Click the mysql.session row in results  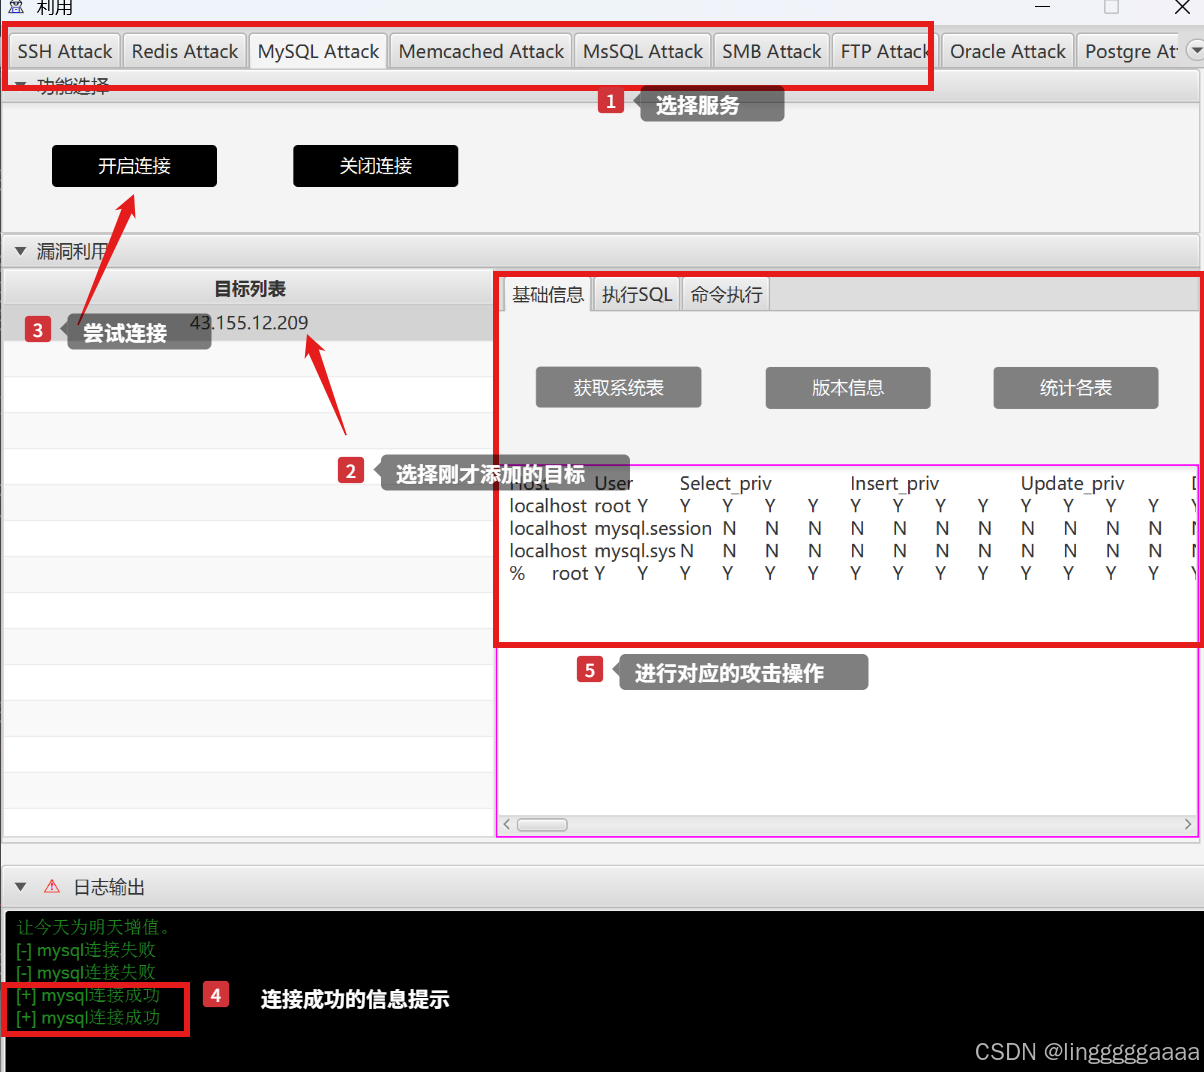[850, 528]
